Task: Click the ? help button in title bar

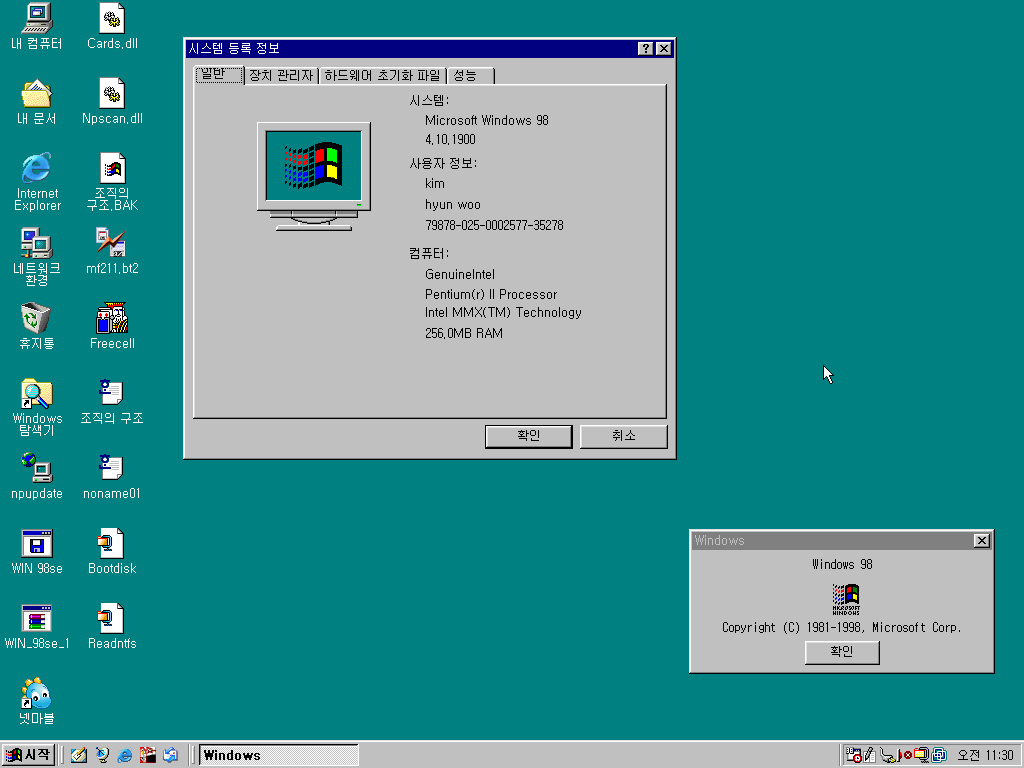Action: click(645, 48)
